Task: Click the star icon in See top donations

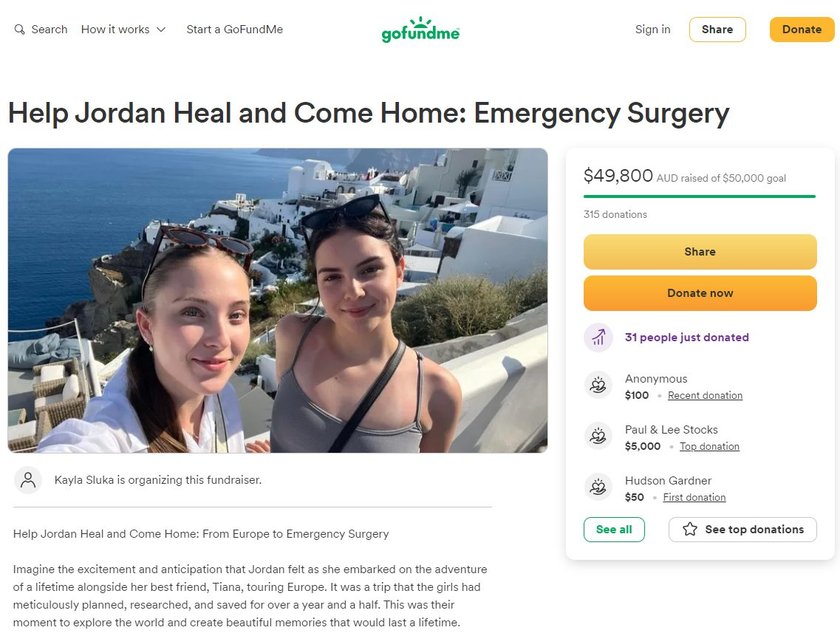Action: point(690,529)
